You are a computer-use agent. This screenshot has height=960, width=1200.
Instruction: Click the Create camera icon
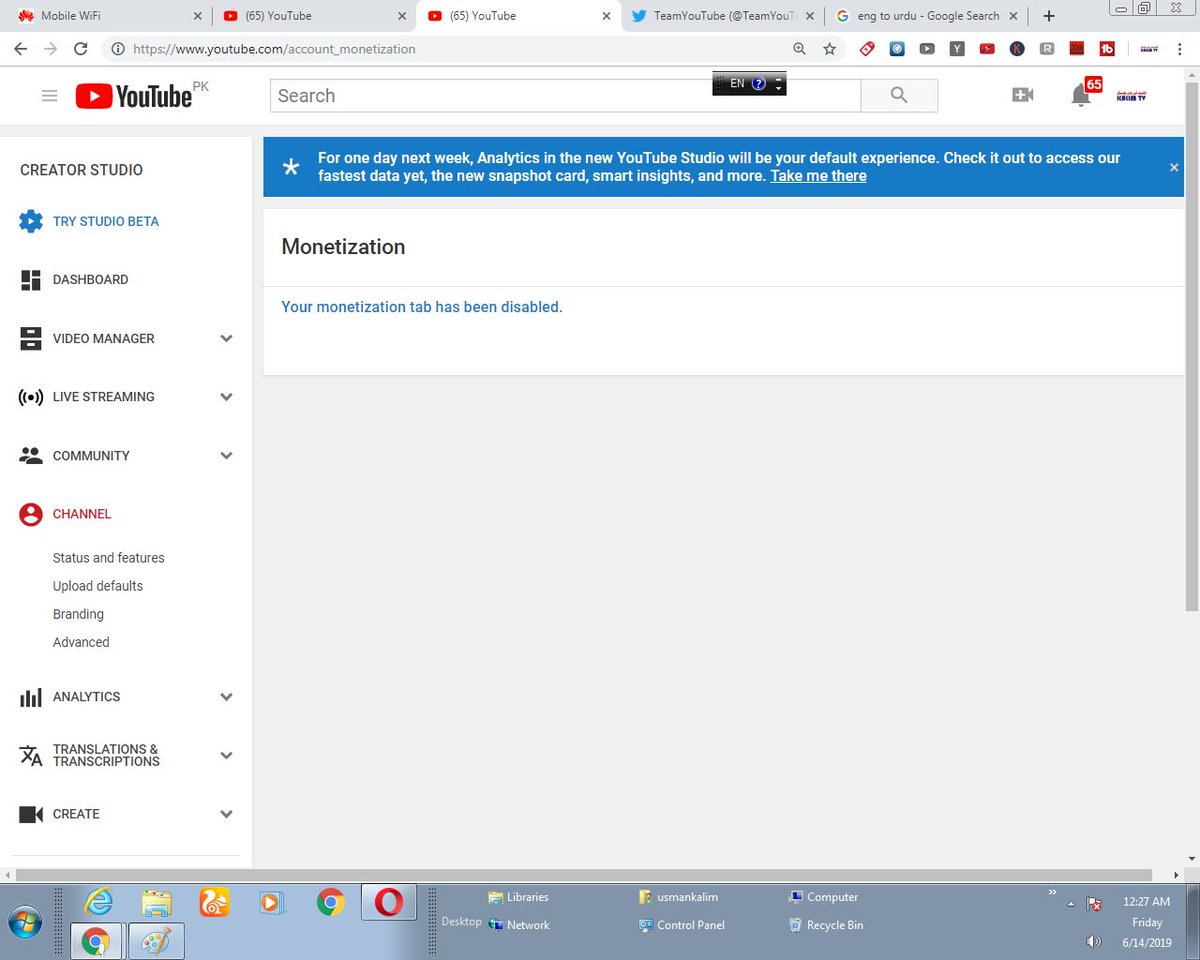31,814
